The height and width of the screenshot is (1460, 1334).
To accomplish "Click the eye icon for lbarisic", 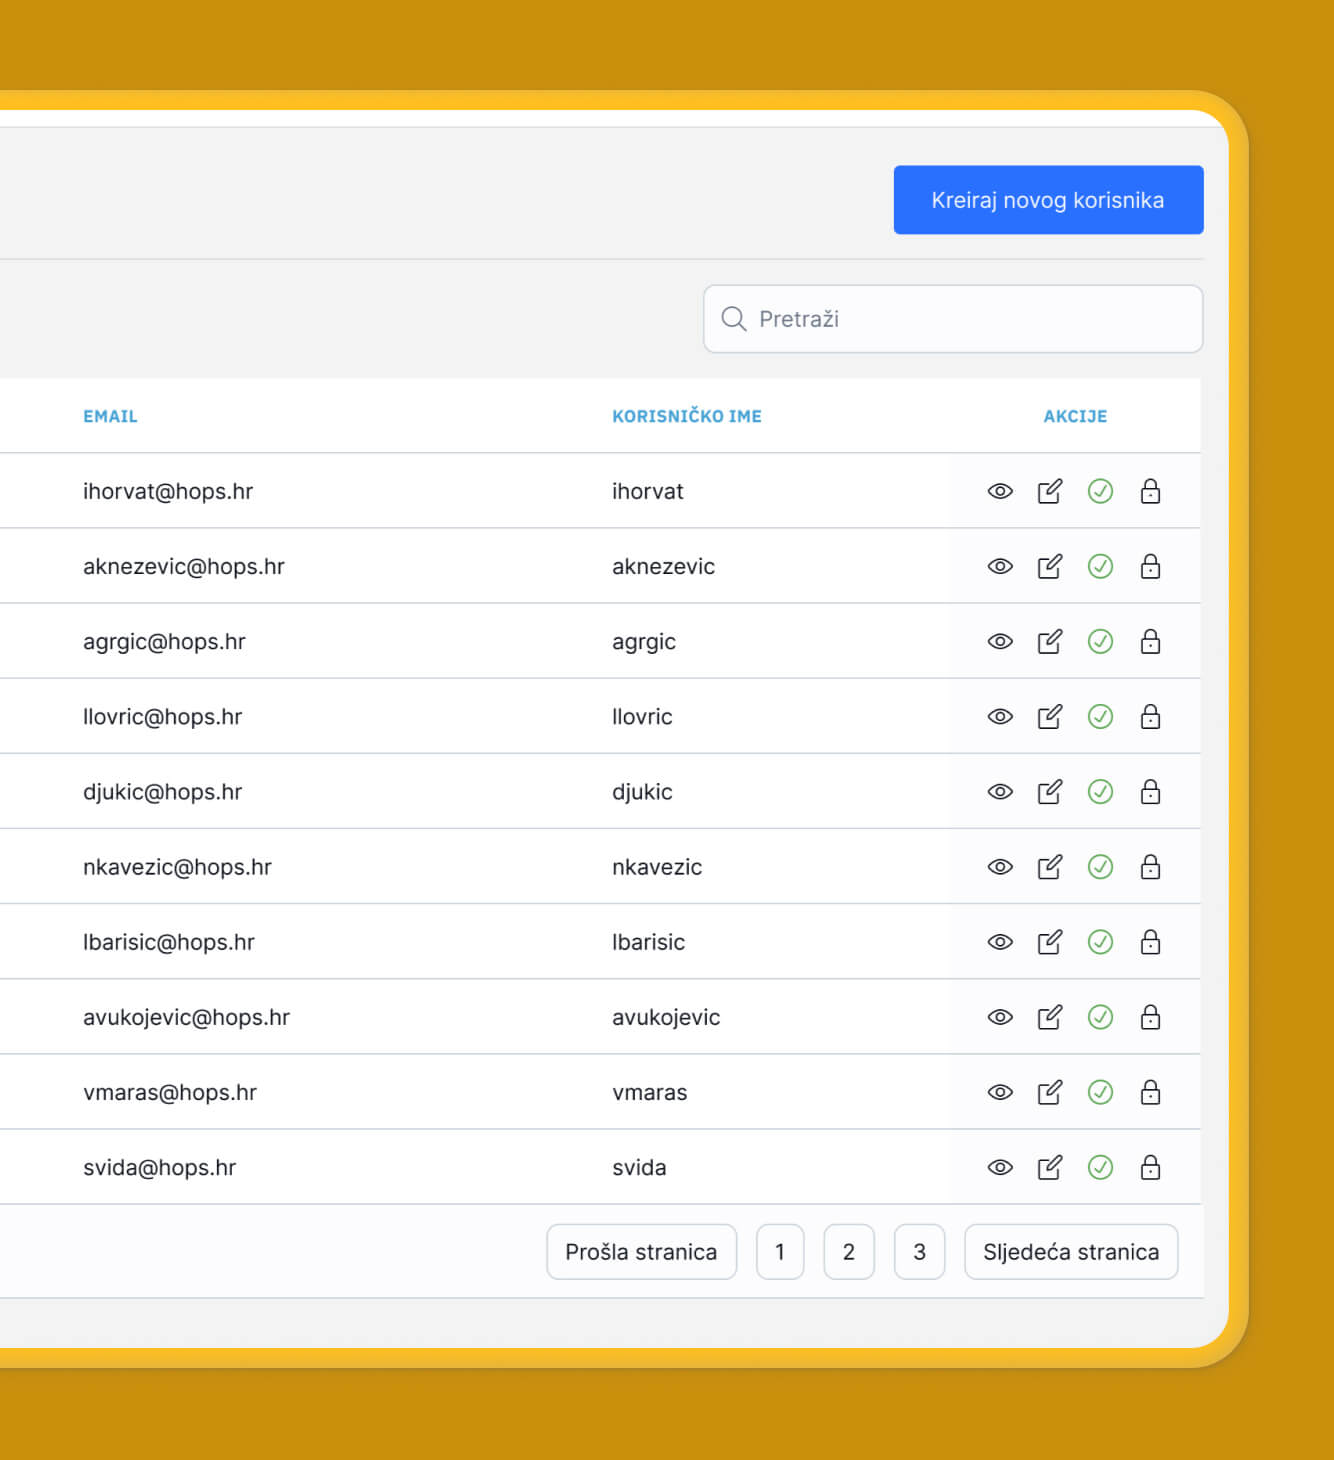I will [x=1000, y=942].
